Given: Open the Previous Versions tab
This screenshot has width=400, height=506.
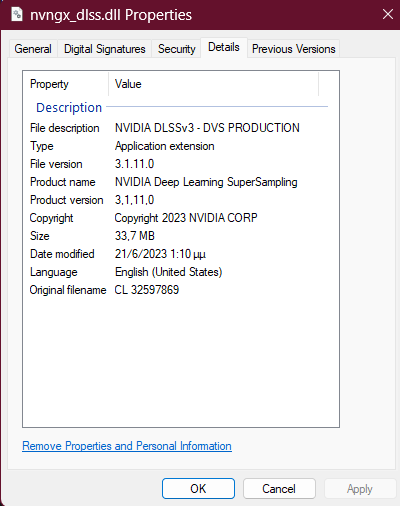Looking at the screenshot, I should point(293,49).
